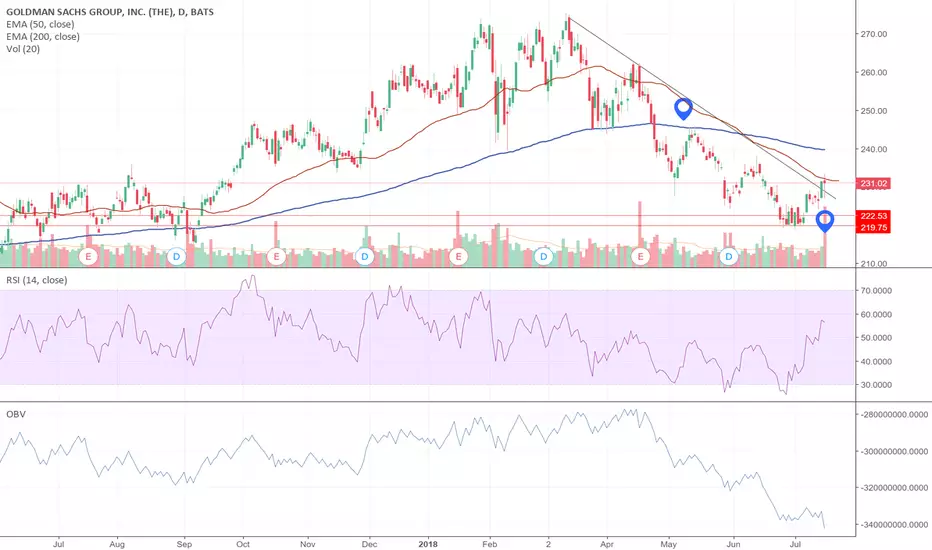The width and height of the screenshot is (932, 550).
Task: Click the EMA (200, close) indicator label
Action: pos(43,37)
